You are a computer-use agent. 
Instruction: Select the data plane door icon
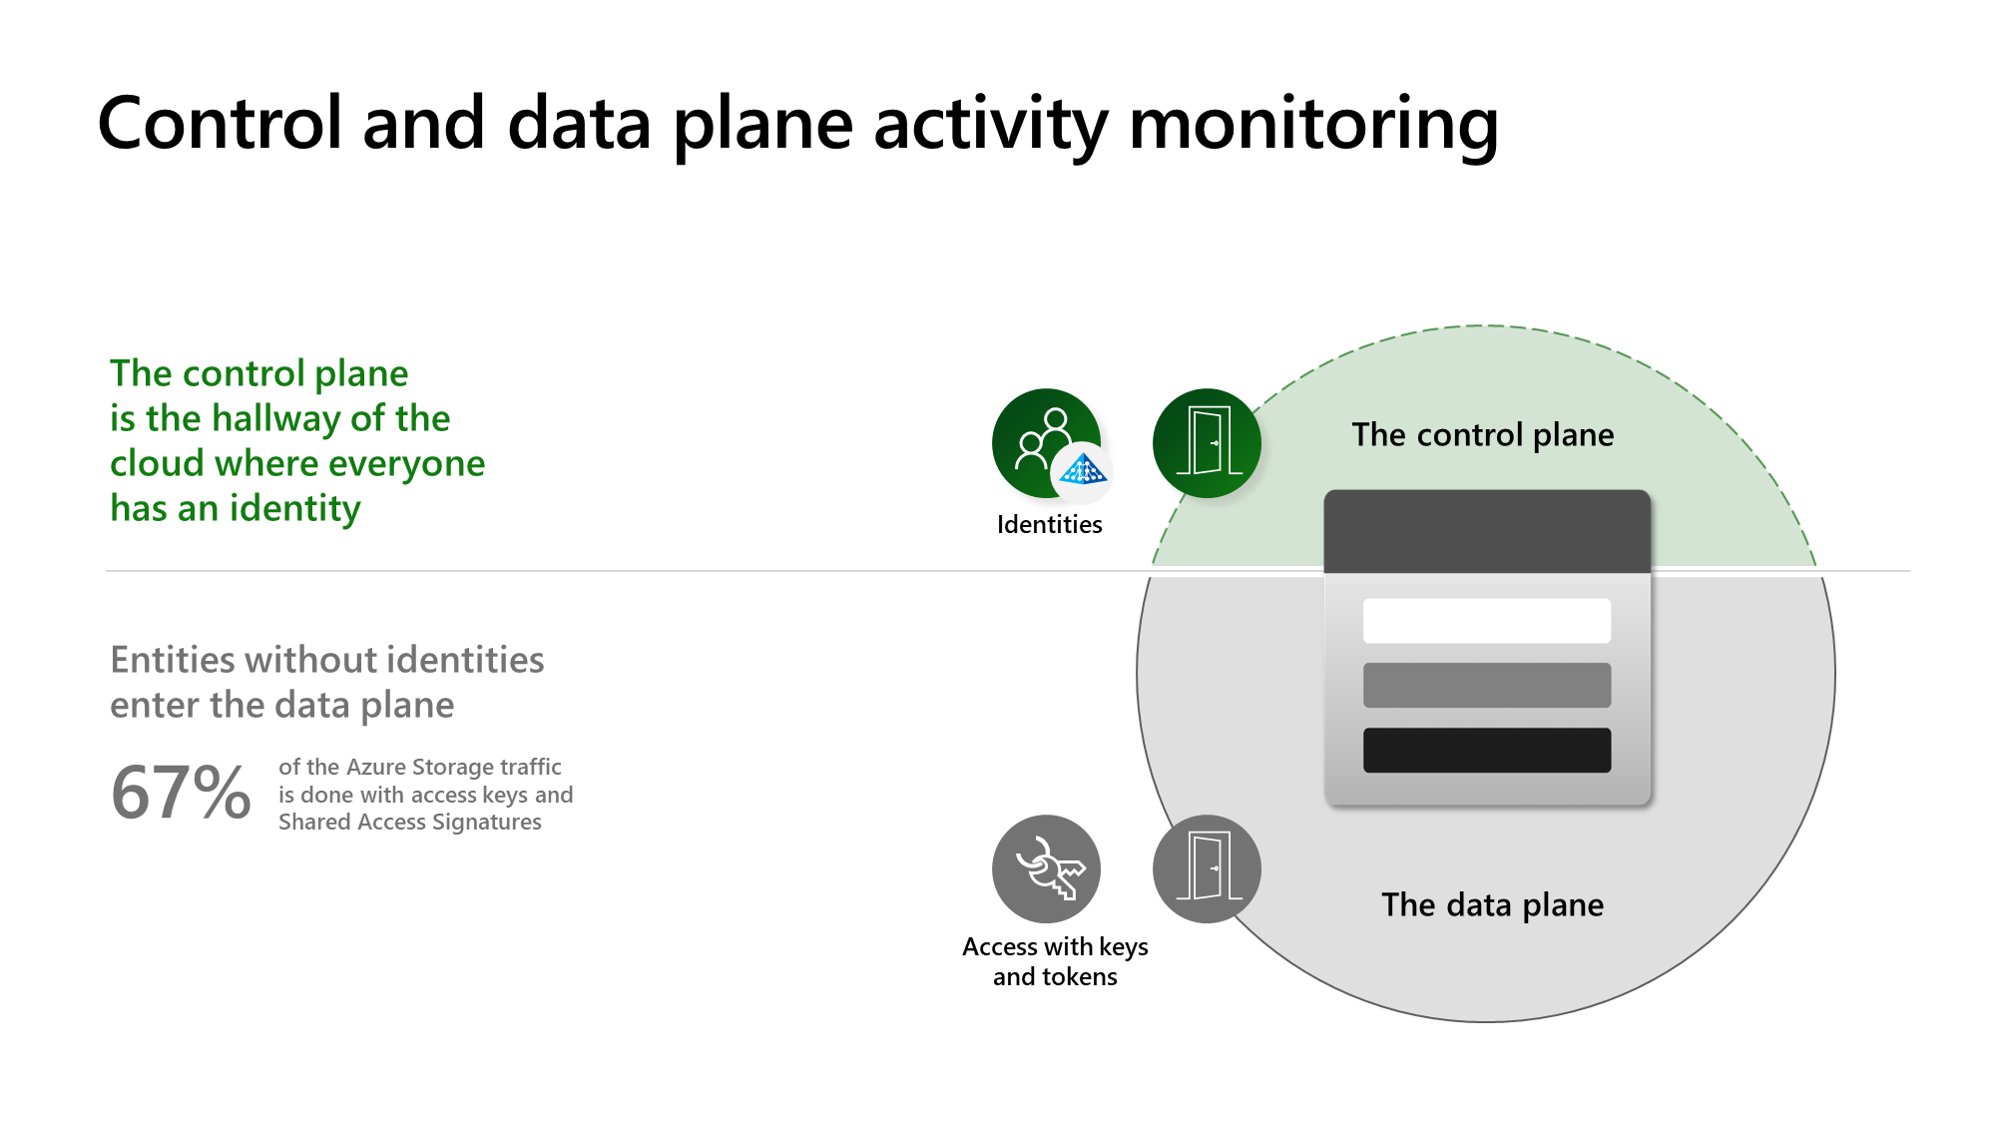pos(1205,870)
